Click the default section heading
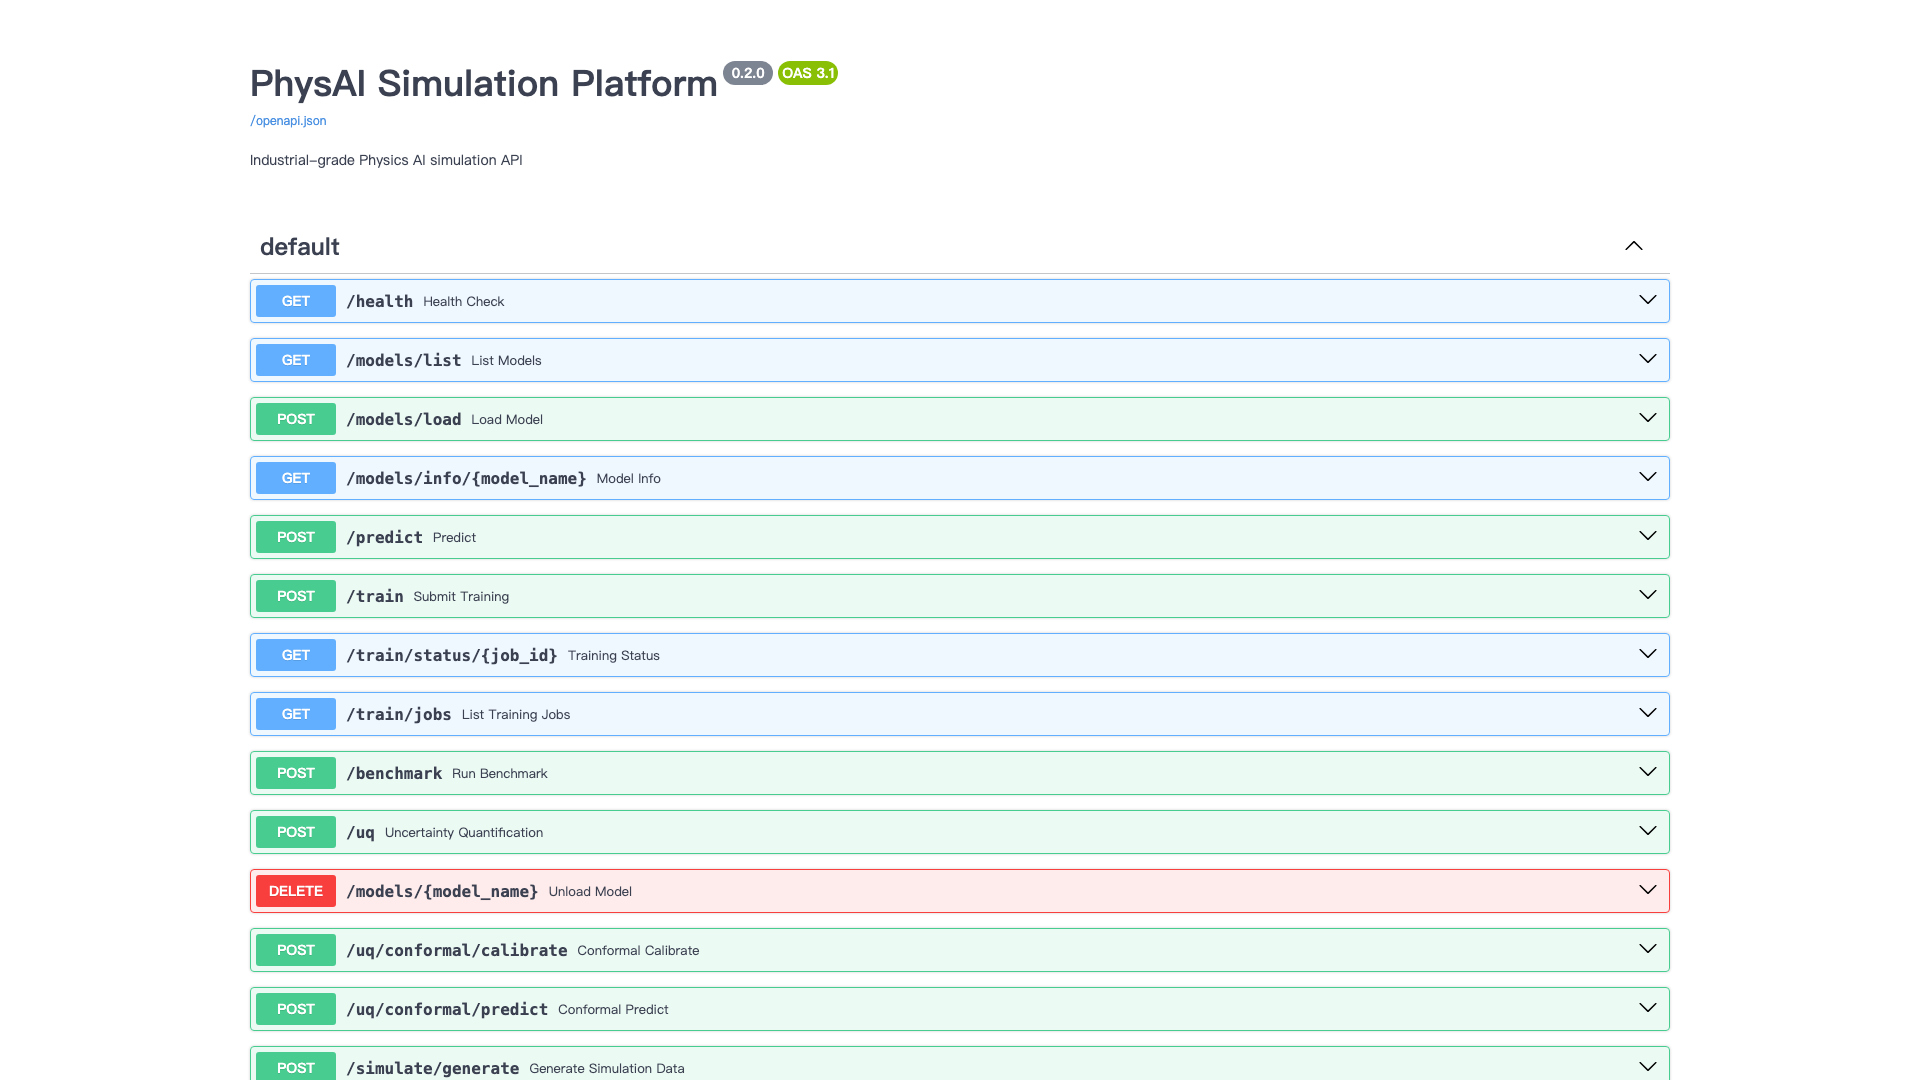The image size is (1920, 1080). pos(300,247)
